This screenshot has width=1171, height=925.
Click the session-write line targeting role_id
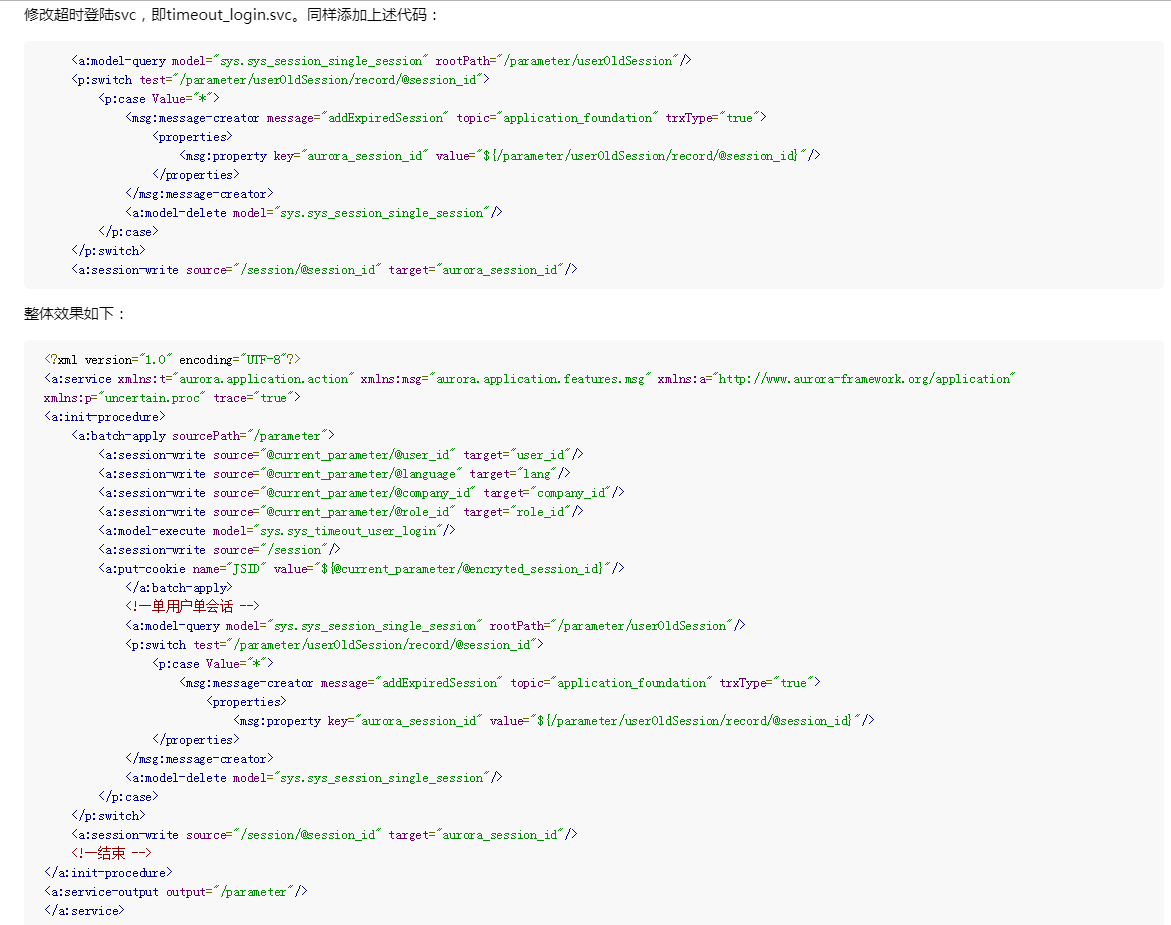[x=340, y=512]
